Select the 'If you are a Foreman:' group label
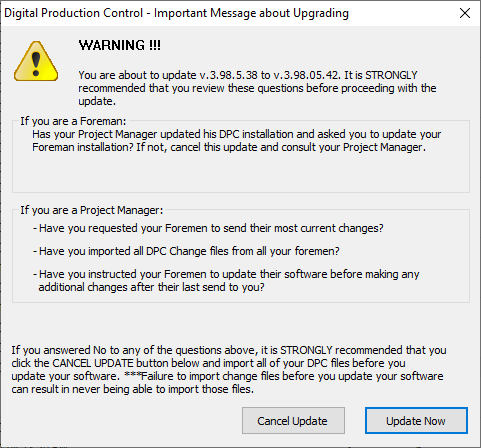The image size is (481, 448). 73,121
